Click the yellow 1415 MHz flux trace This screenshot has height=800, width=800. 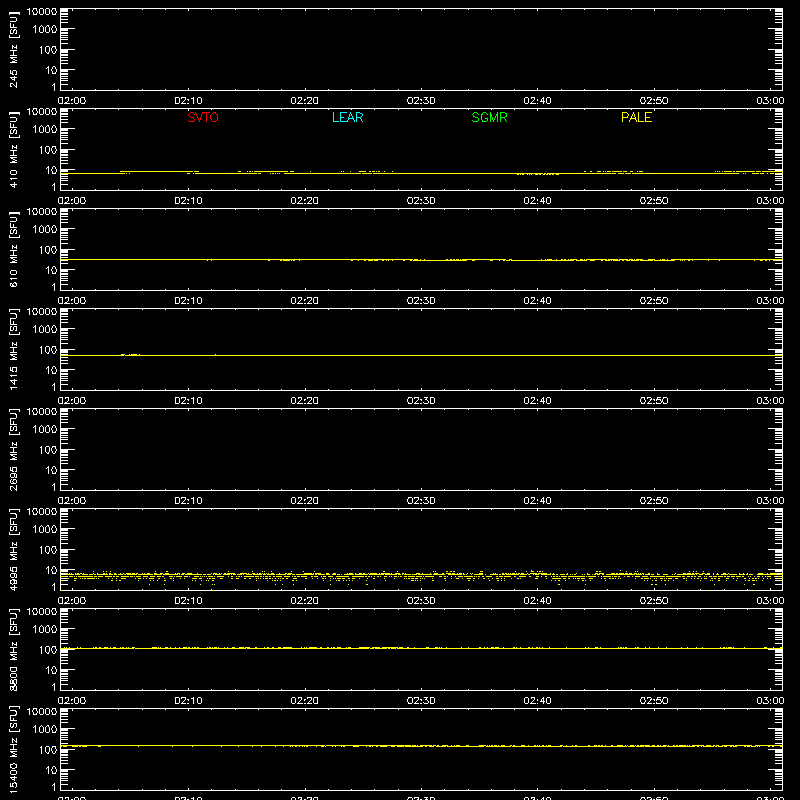coord(421,355)
